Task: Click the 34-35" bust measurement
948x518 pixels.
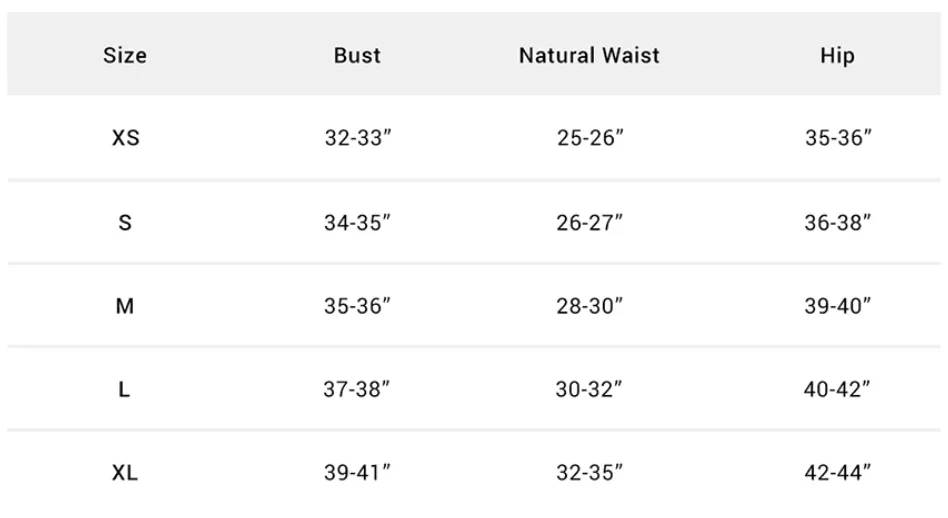Action: click(x=357, y=222)
